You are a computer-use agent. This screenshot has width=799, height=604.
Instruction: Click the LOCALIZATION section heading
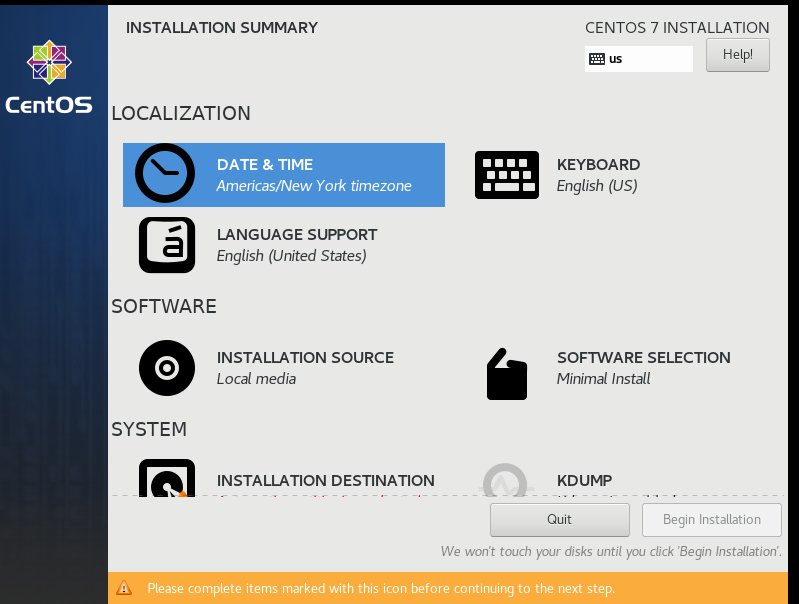(x=181, y=113)
